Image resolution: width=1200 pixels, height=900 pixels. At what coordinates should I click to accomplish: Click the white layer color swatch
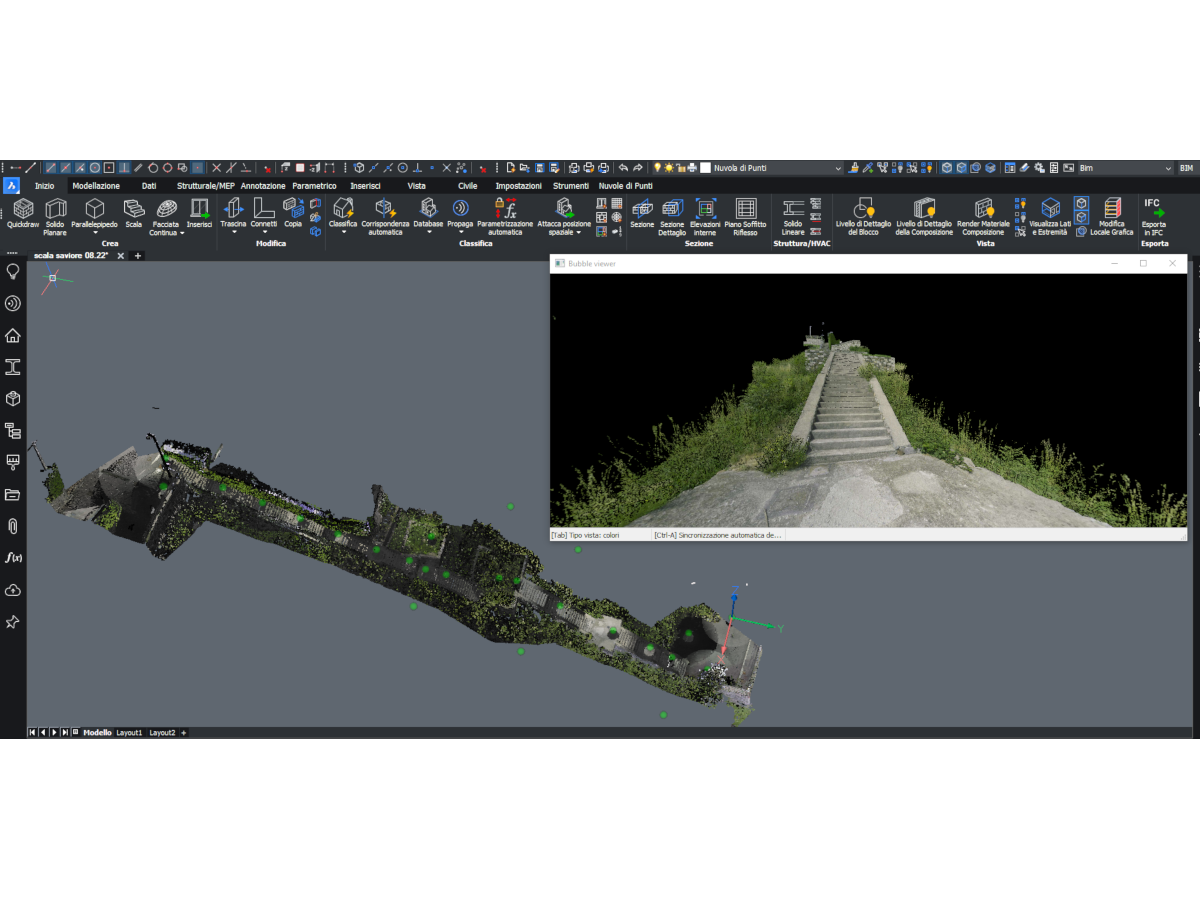pos(705,168)
